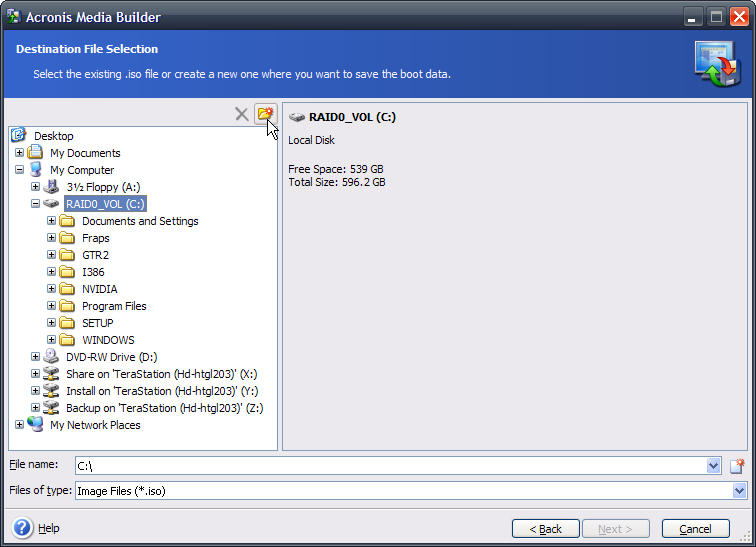Click the new file icon beside File name
The width and height of the screenshot is (756, 547).
click(x=737, y=466)
